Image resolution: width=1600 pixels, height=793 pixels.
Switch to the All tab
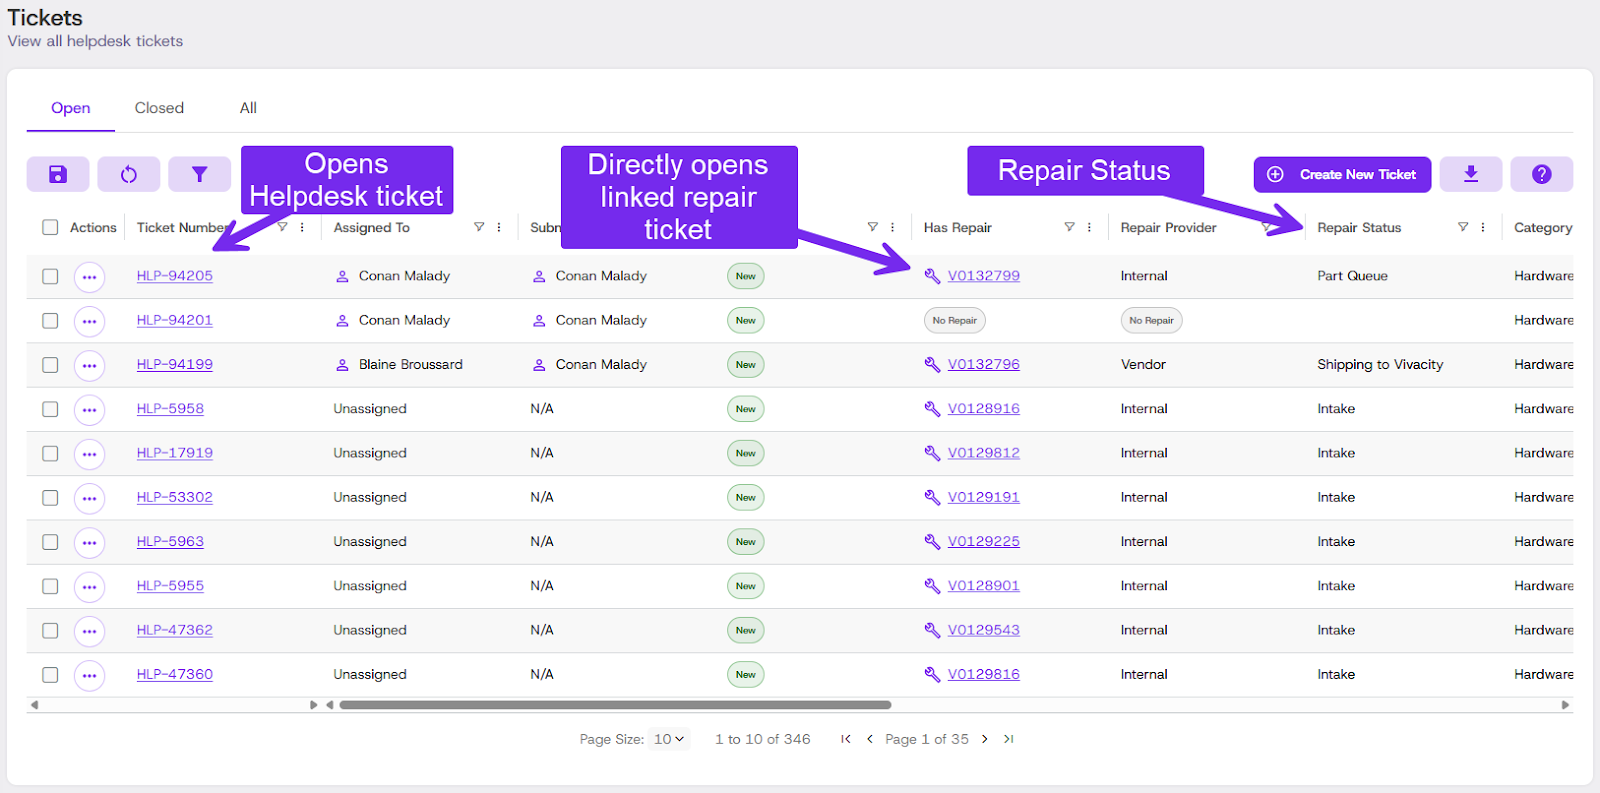248,108
